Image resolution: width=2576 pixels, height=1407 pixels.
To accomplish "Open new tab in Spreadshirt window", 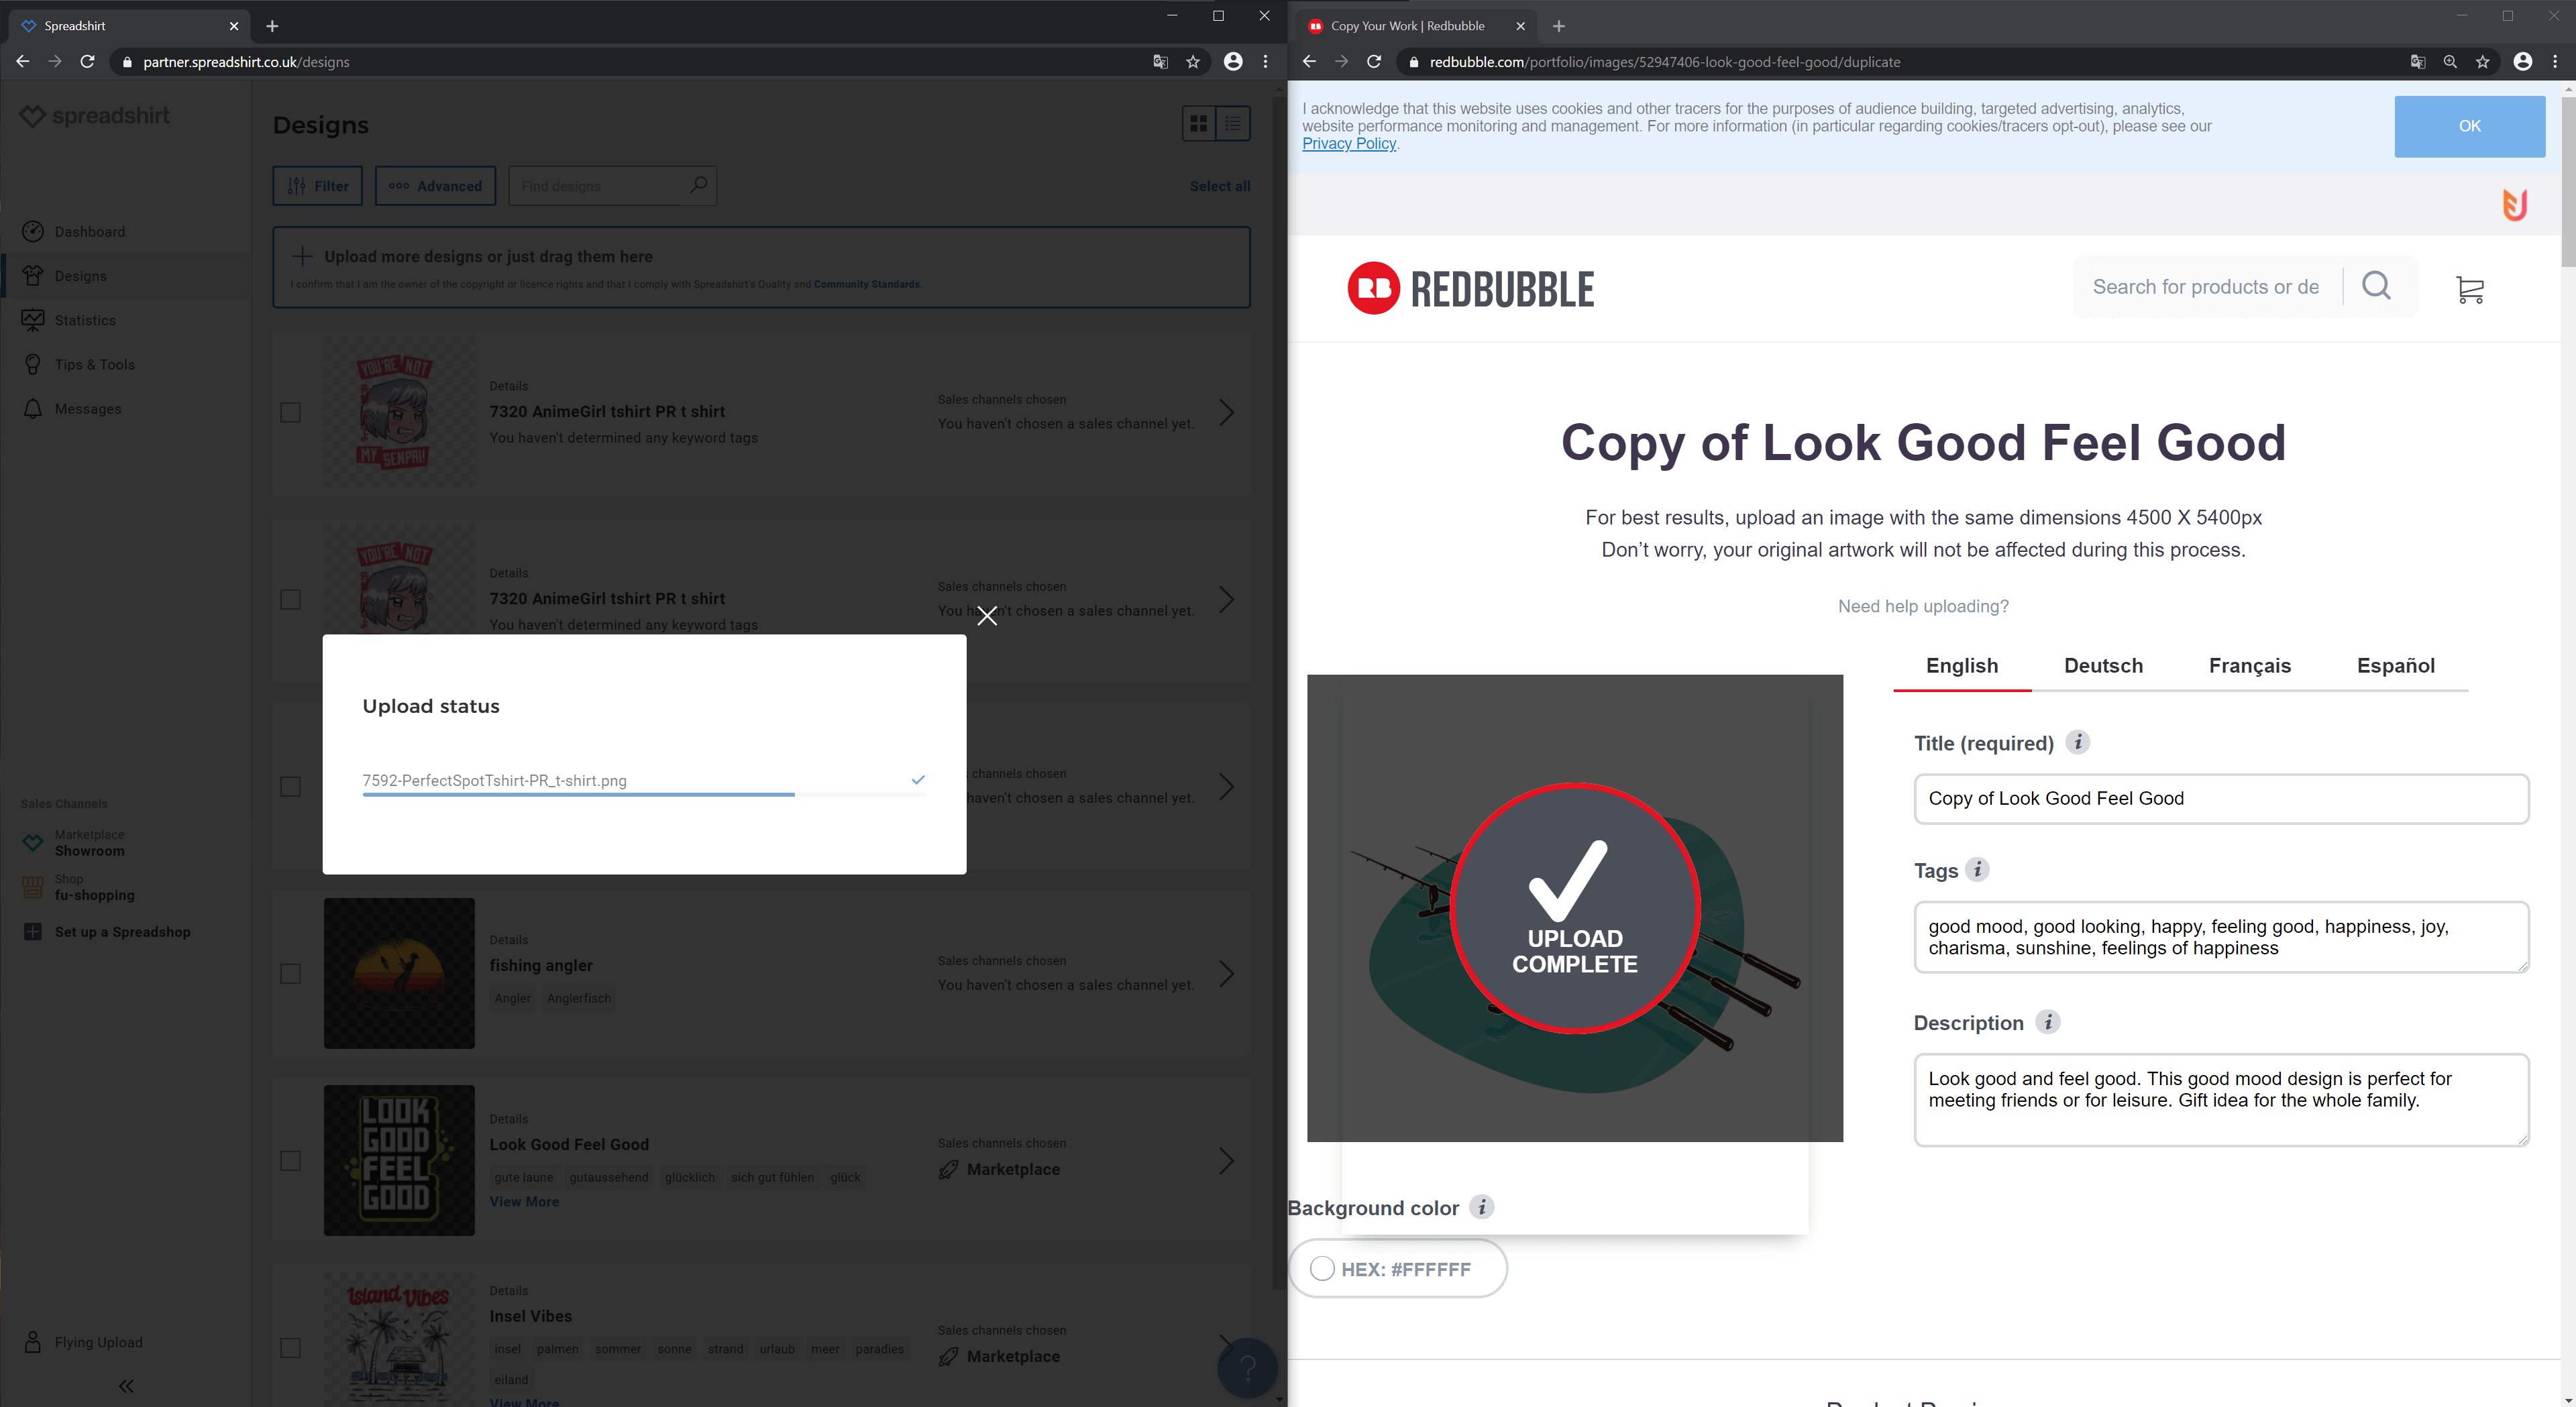I will [272, 26].
